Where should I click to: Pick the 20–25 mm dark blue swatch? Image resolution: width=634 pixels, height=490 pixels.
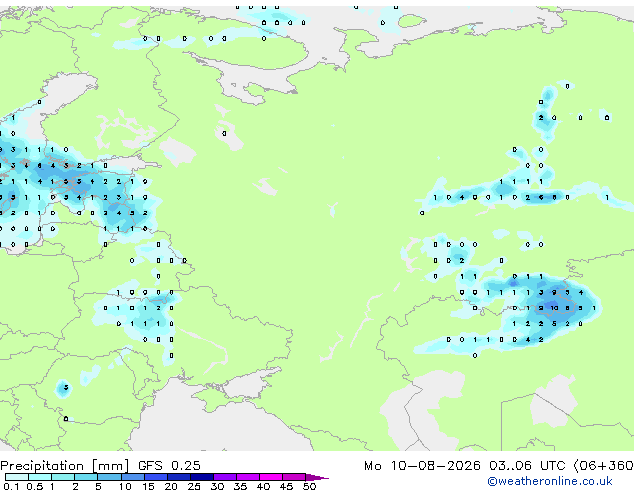178,477
